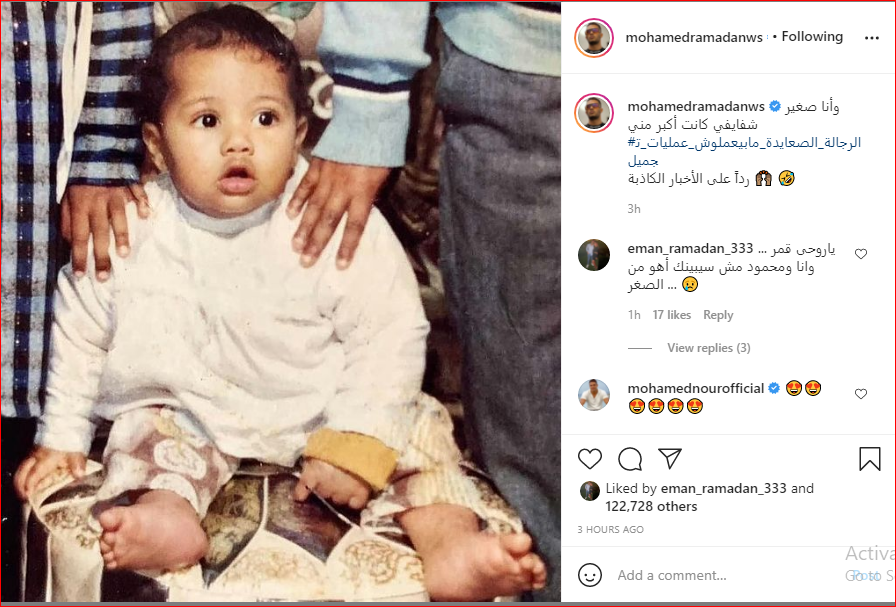View 17 likes on the comment

click(671, 315)
